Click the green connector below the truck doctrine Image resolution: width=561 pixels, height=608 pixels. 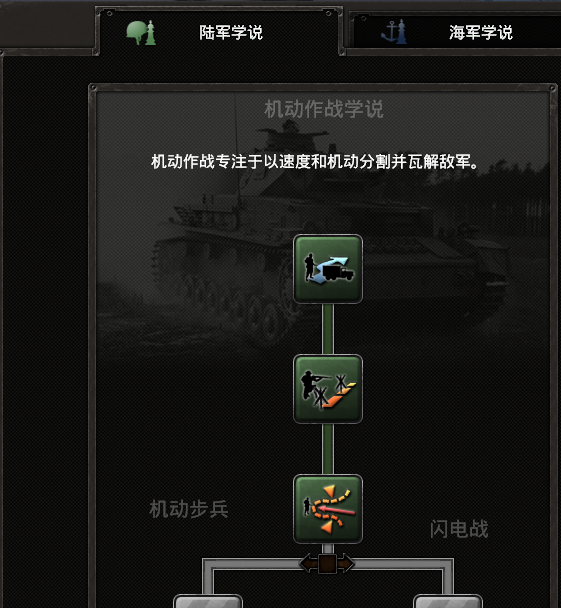point(328,329)
